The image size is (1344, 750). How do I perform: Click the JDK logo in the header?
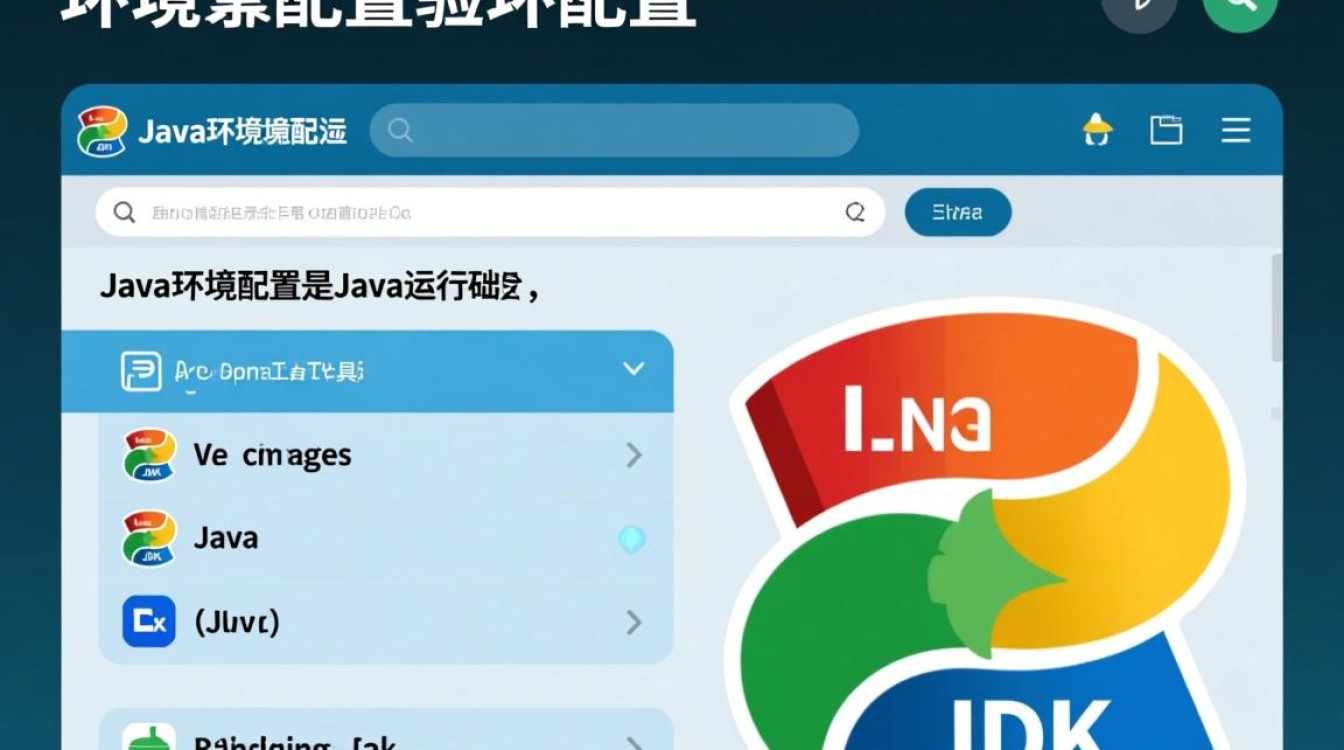(x=101, y=130)
